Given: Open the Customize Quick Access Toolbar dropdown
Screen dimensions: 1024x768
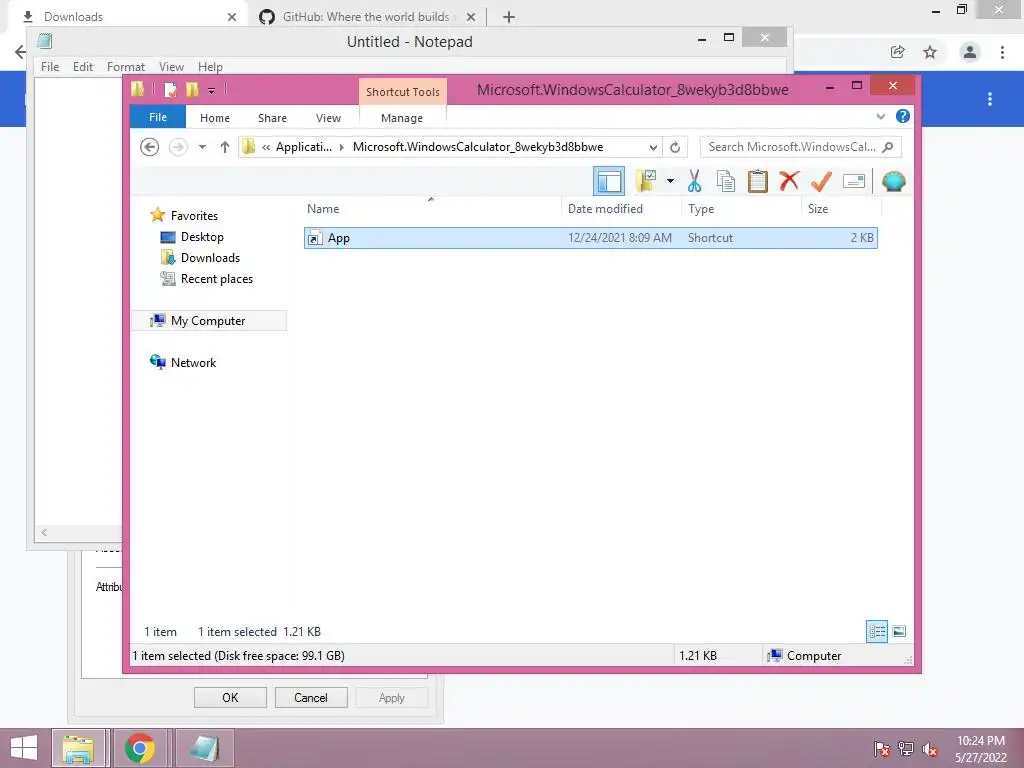Looking at the screenshot, I should click(211, 90).
